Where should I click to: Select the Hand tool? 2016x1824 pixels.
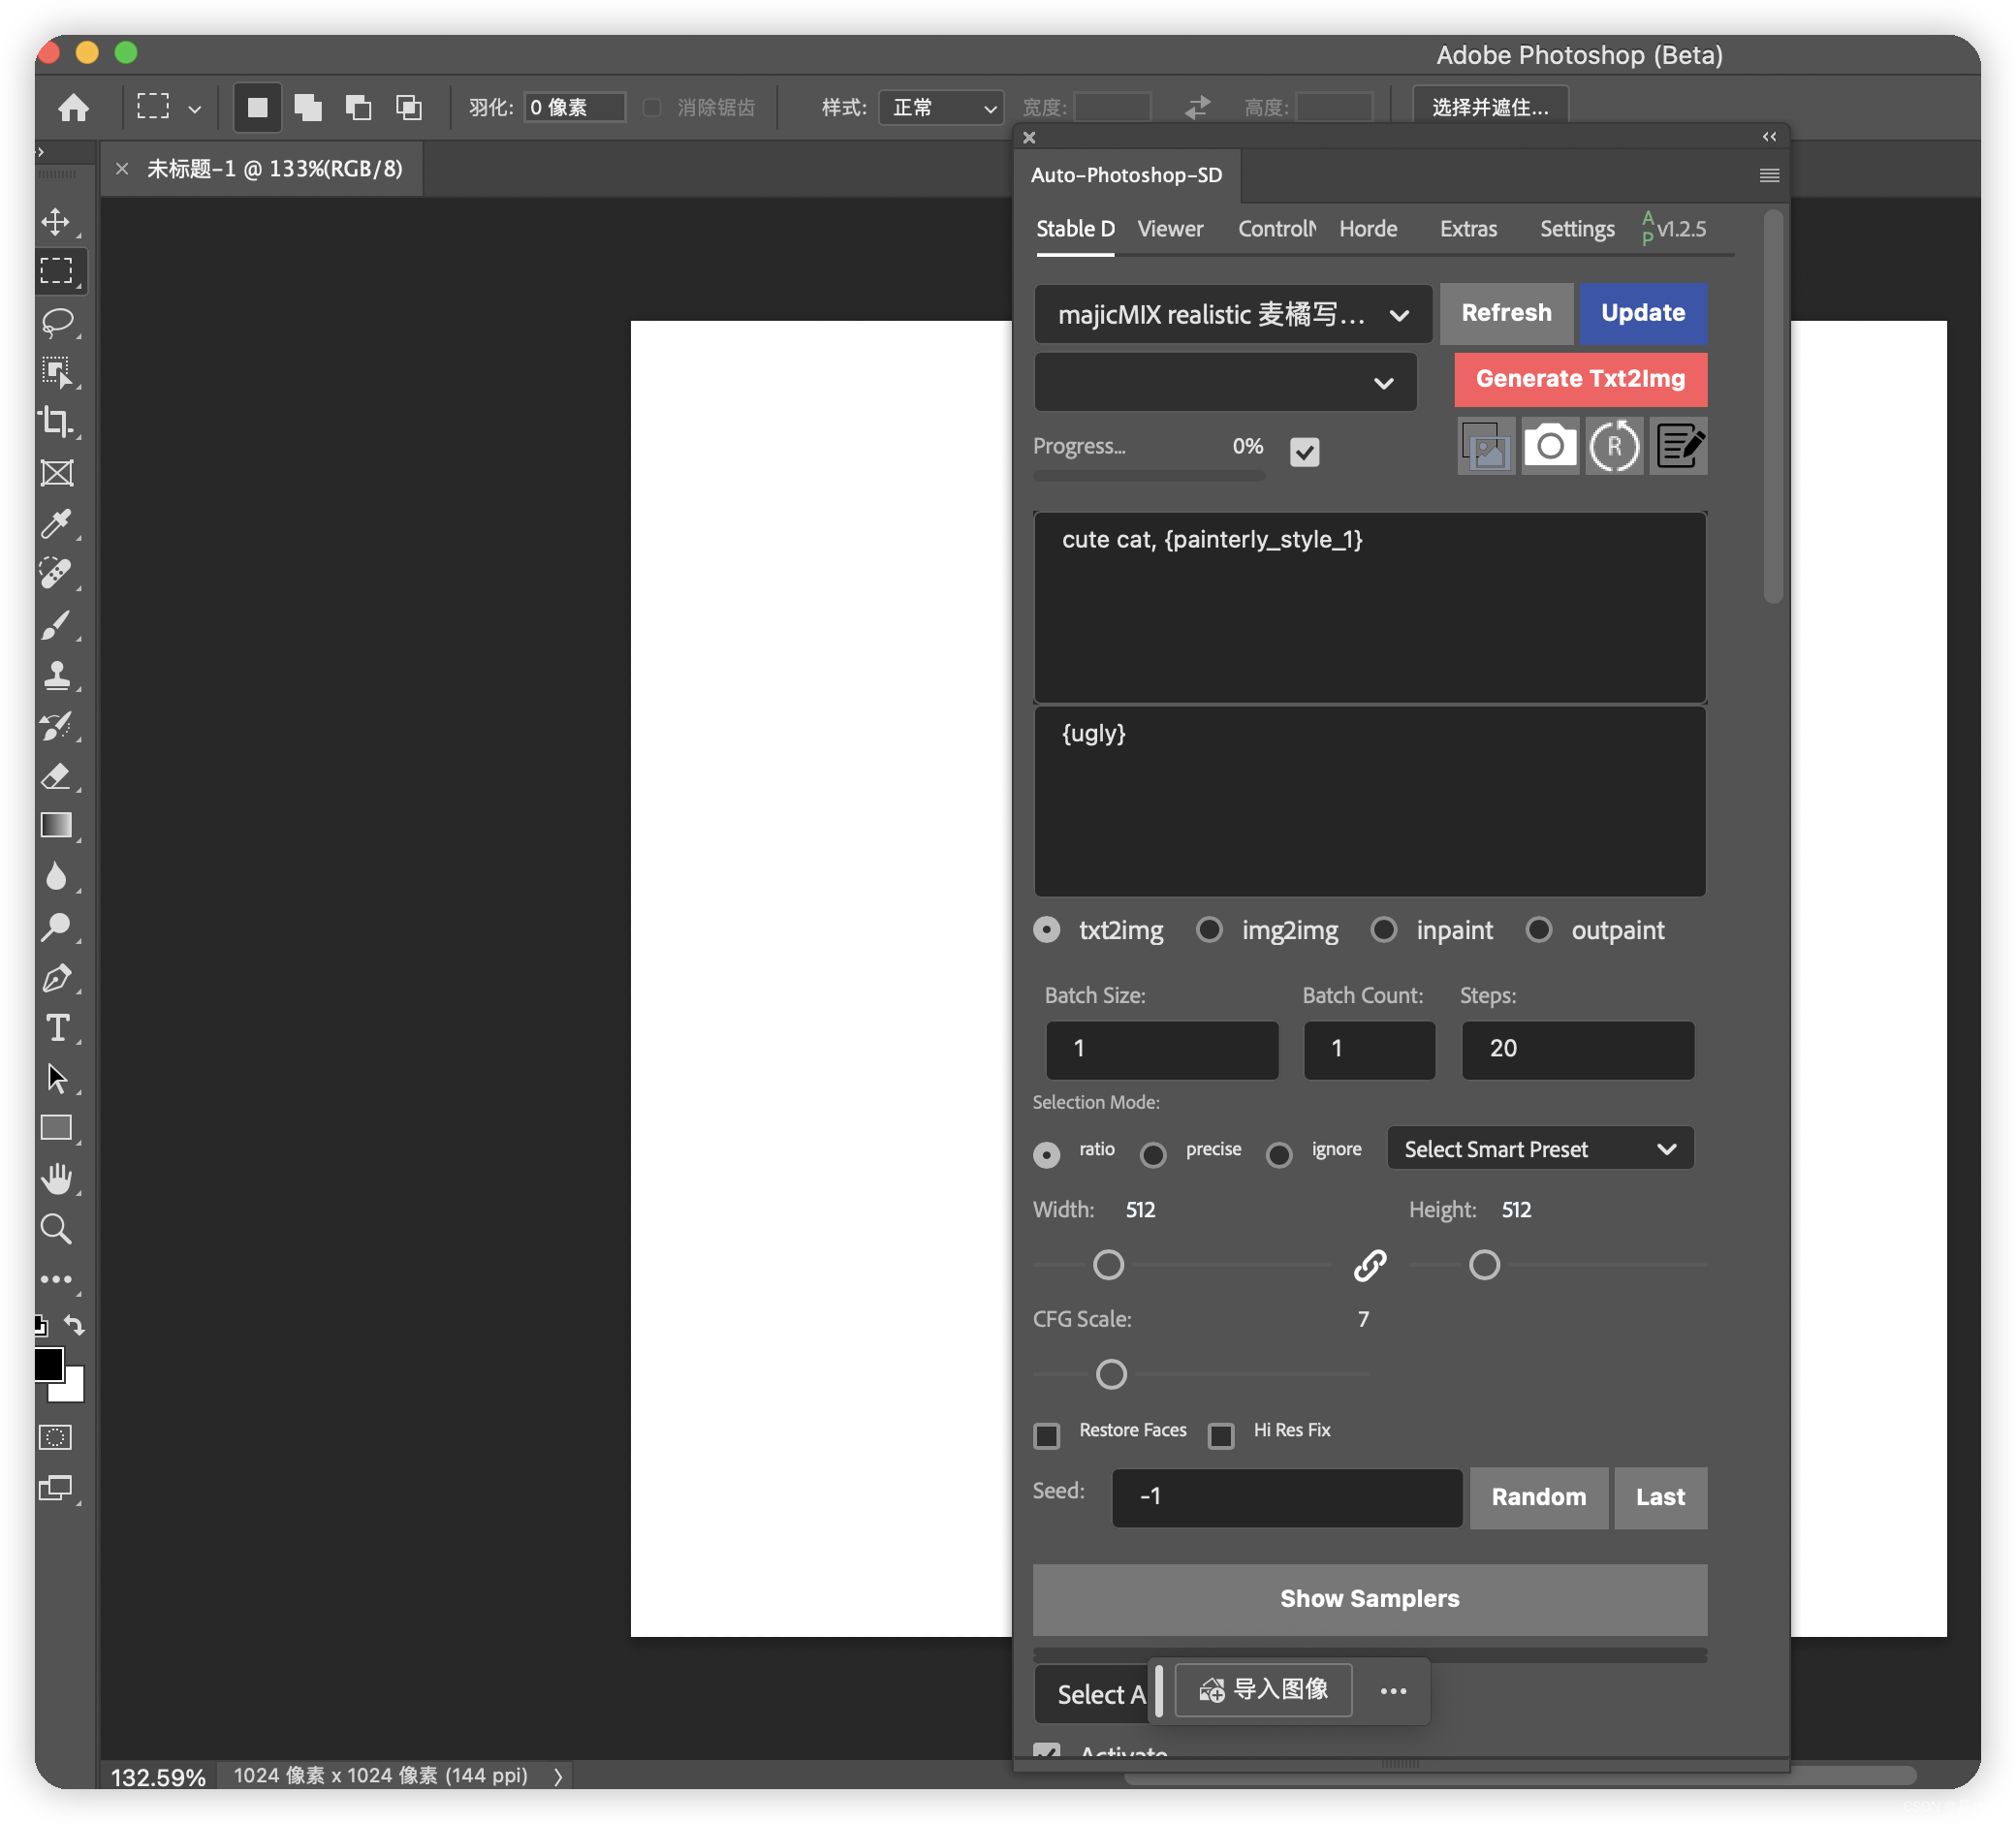[56, 1178]
